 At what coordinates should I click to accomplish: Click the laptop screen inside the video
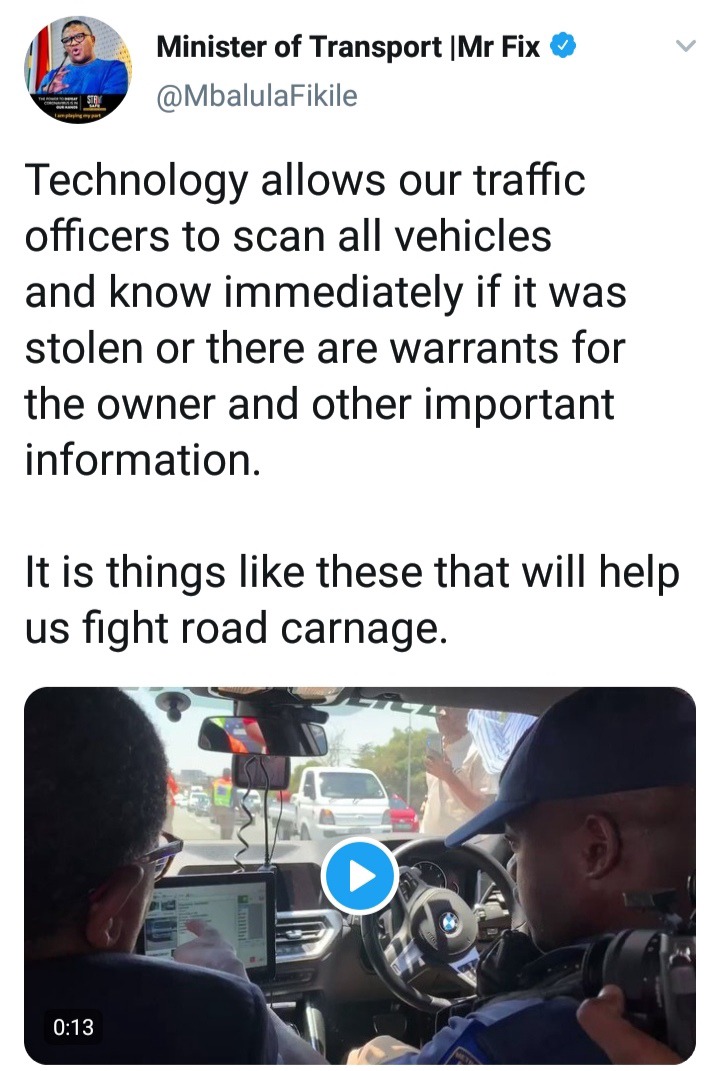tap(207, 919)
